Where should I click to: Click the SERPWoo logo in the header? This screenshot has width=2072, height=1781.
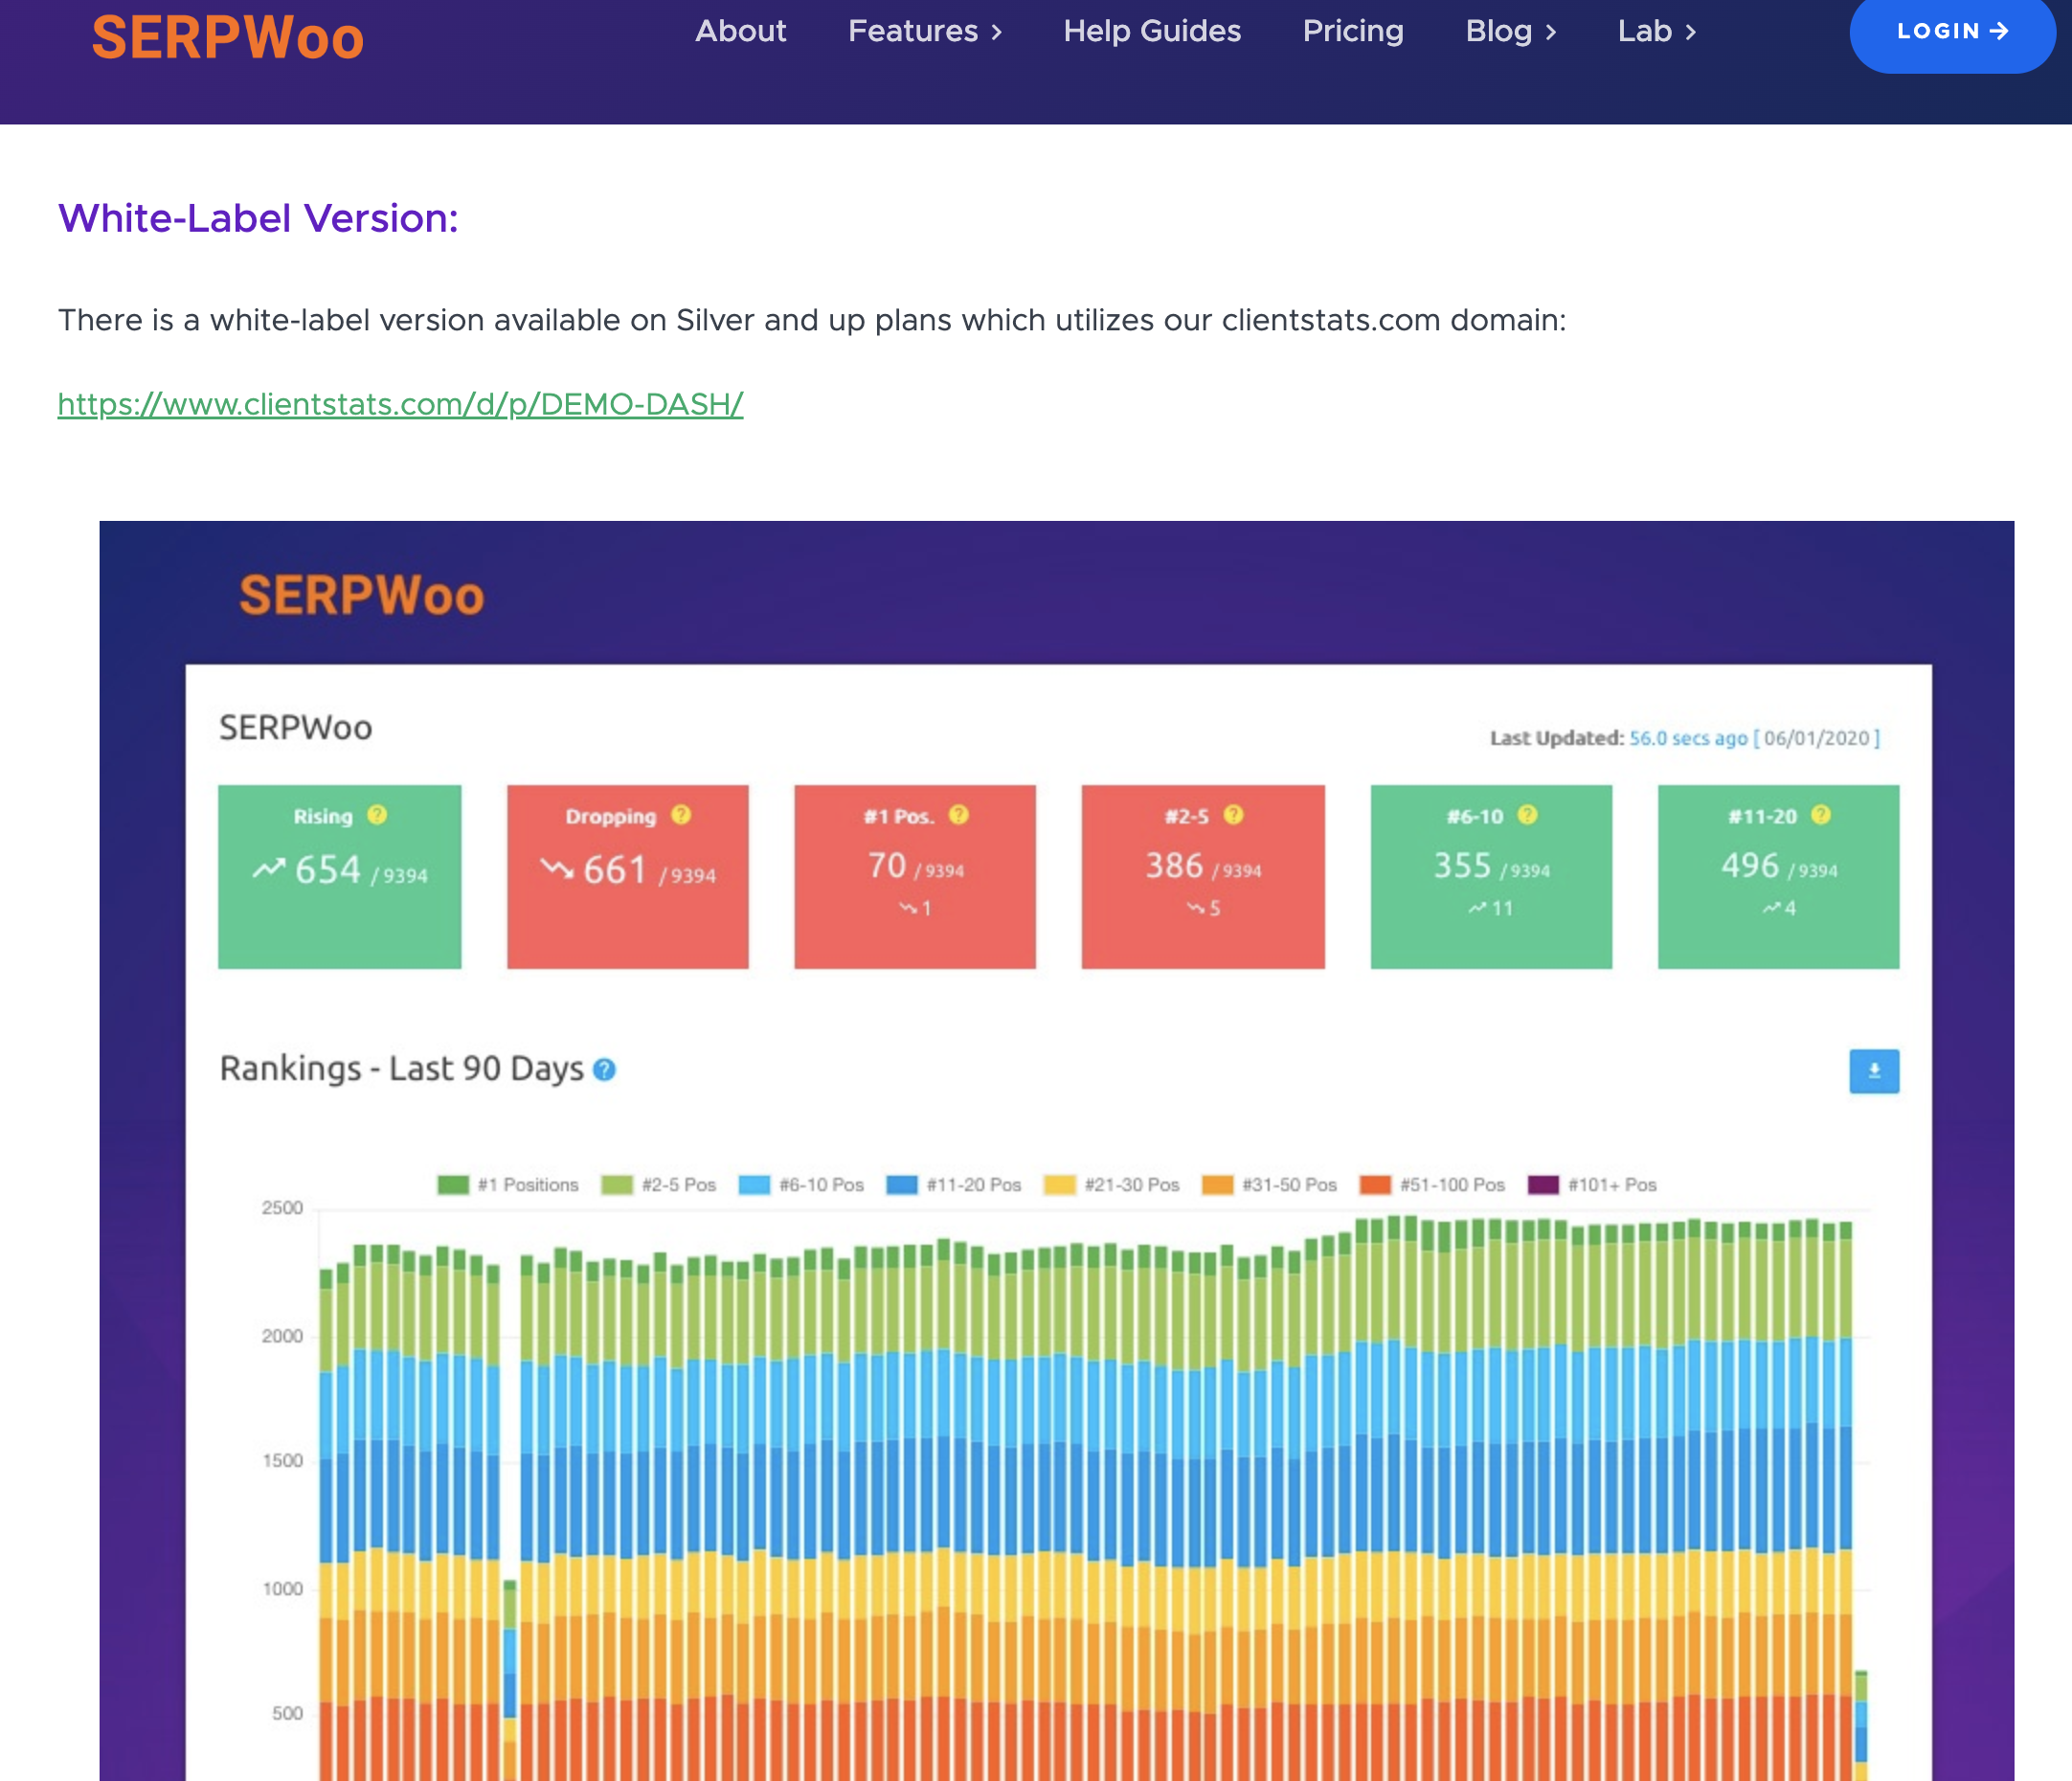(x=228, y=38)
